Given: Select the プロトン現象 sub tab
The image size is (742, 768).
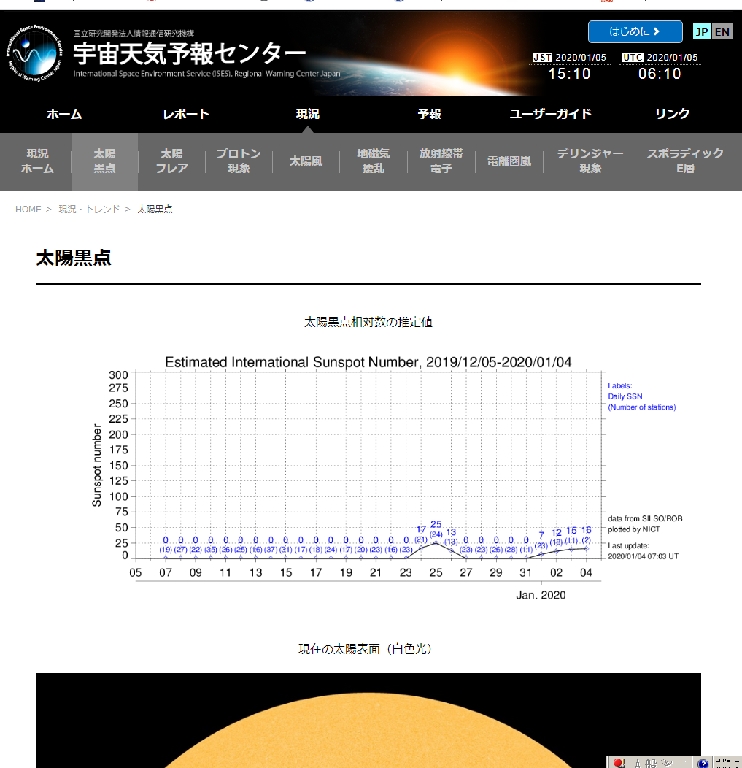Looking at the screenshot, I should coord(239,161).
